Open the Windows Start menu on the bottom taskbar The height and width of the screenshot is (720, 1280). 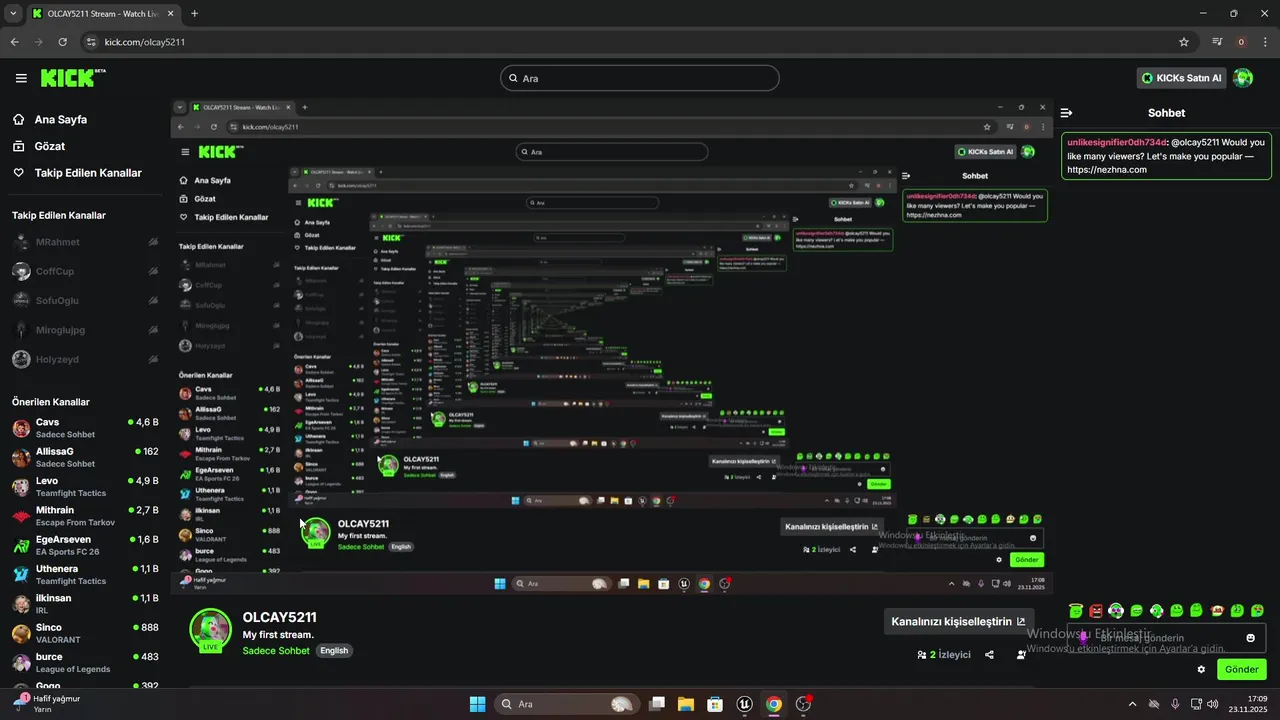click(477, 704)
